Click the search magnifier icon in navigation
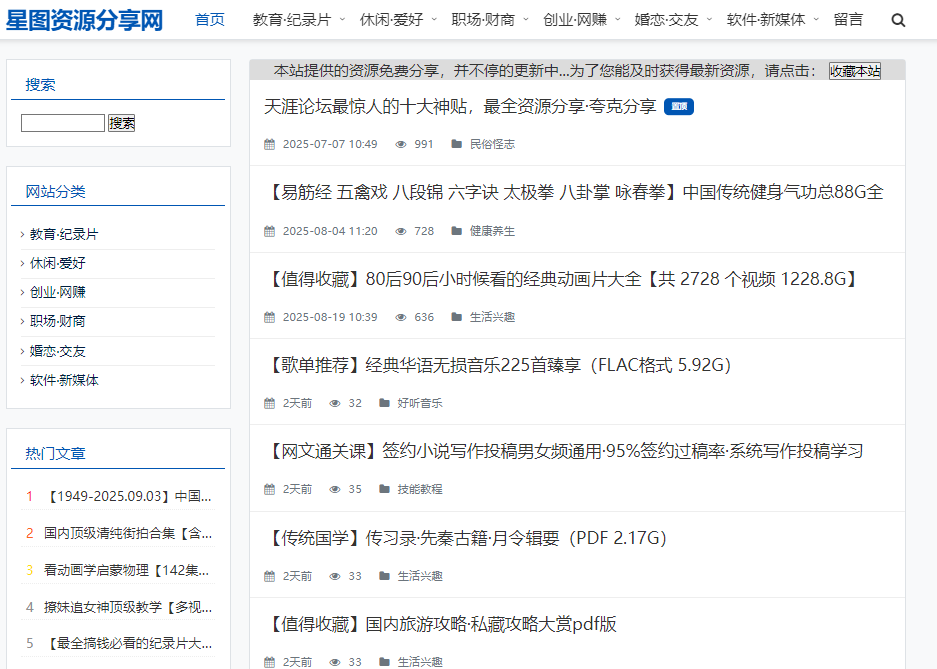 click(898, 18)
